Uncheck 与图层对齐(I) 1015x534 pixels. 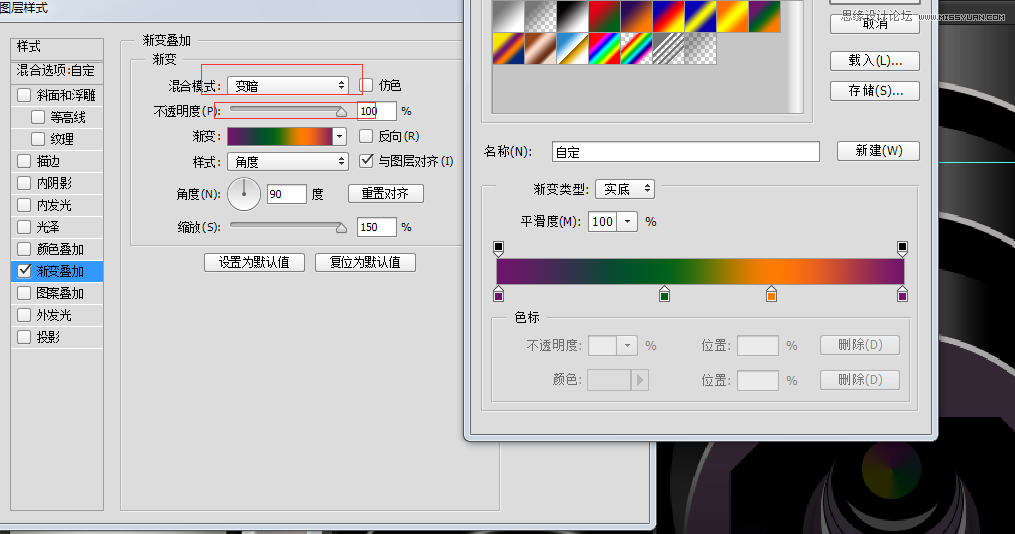click(366, 161)
